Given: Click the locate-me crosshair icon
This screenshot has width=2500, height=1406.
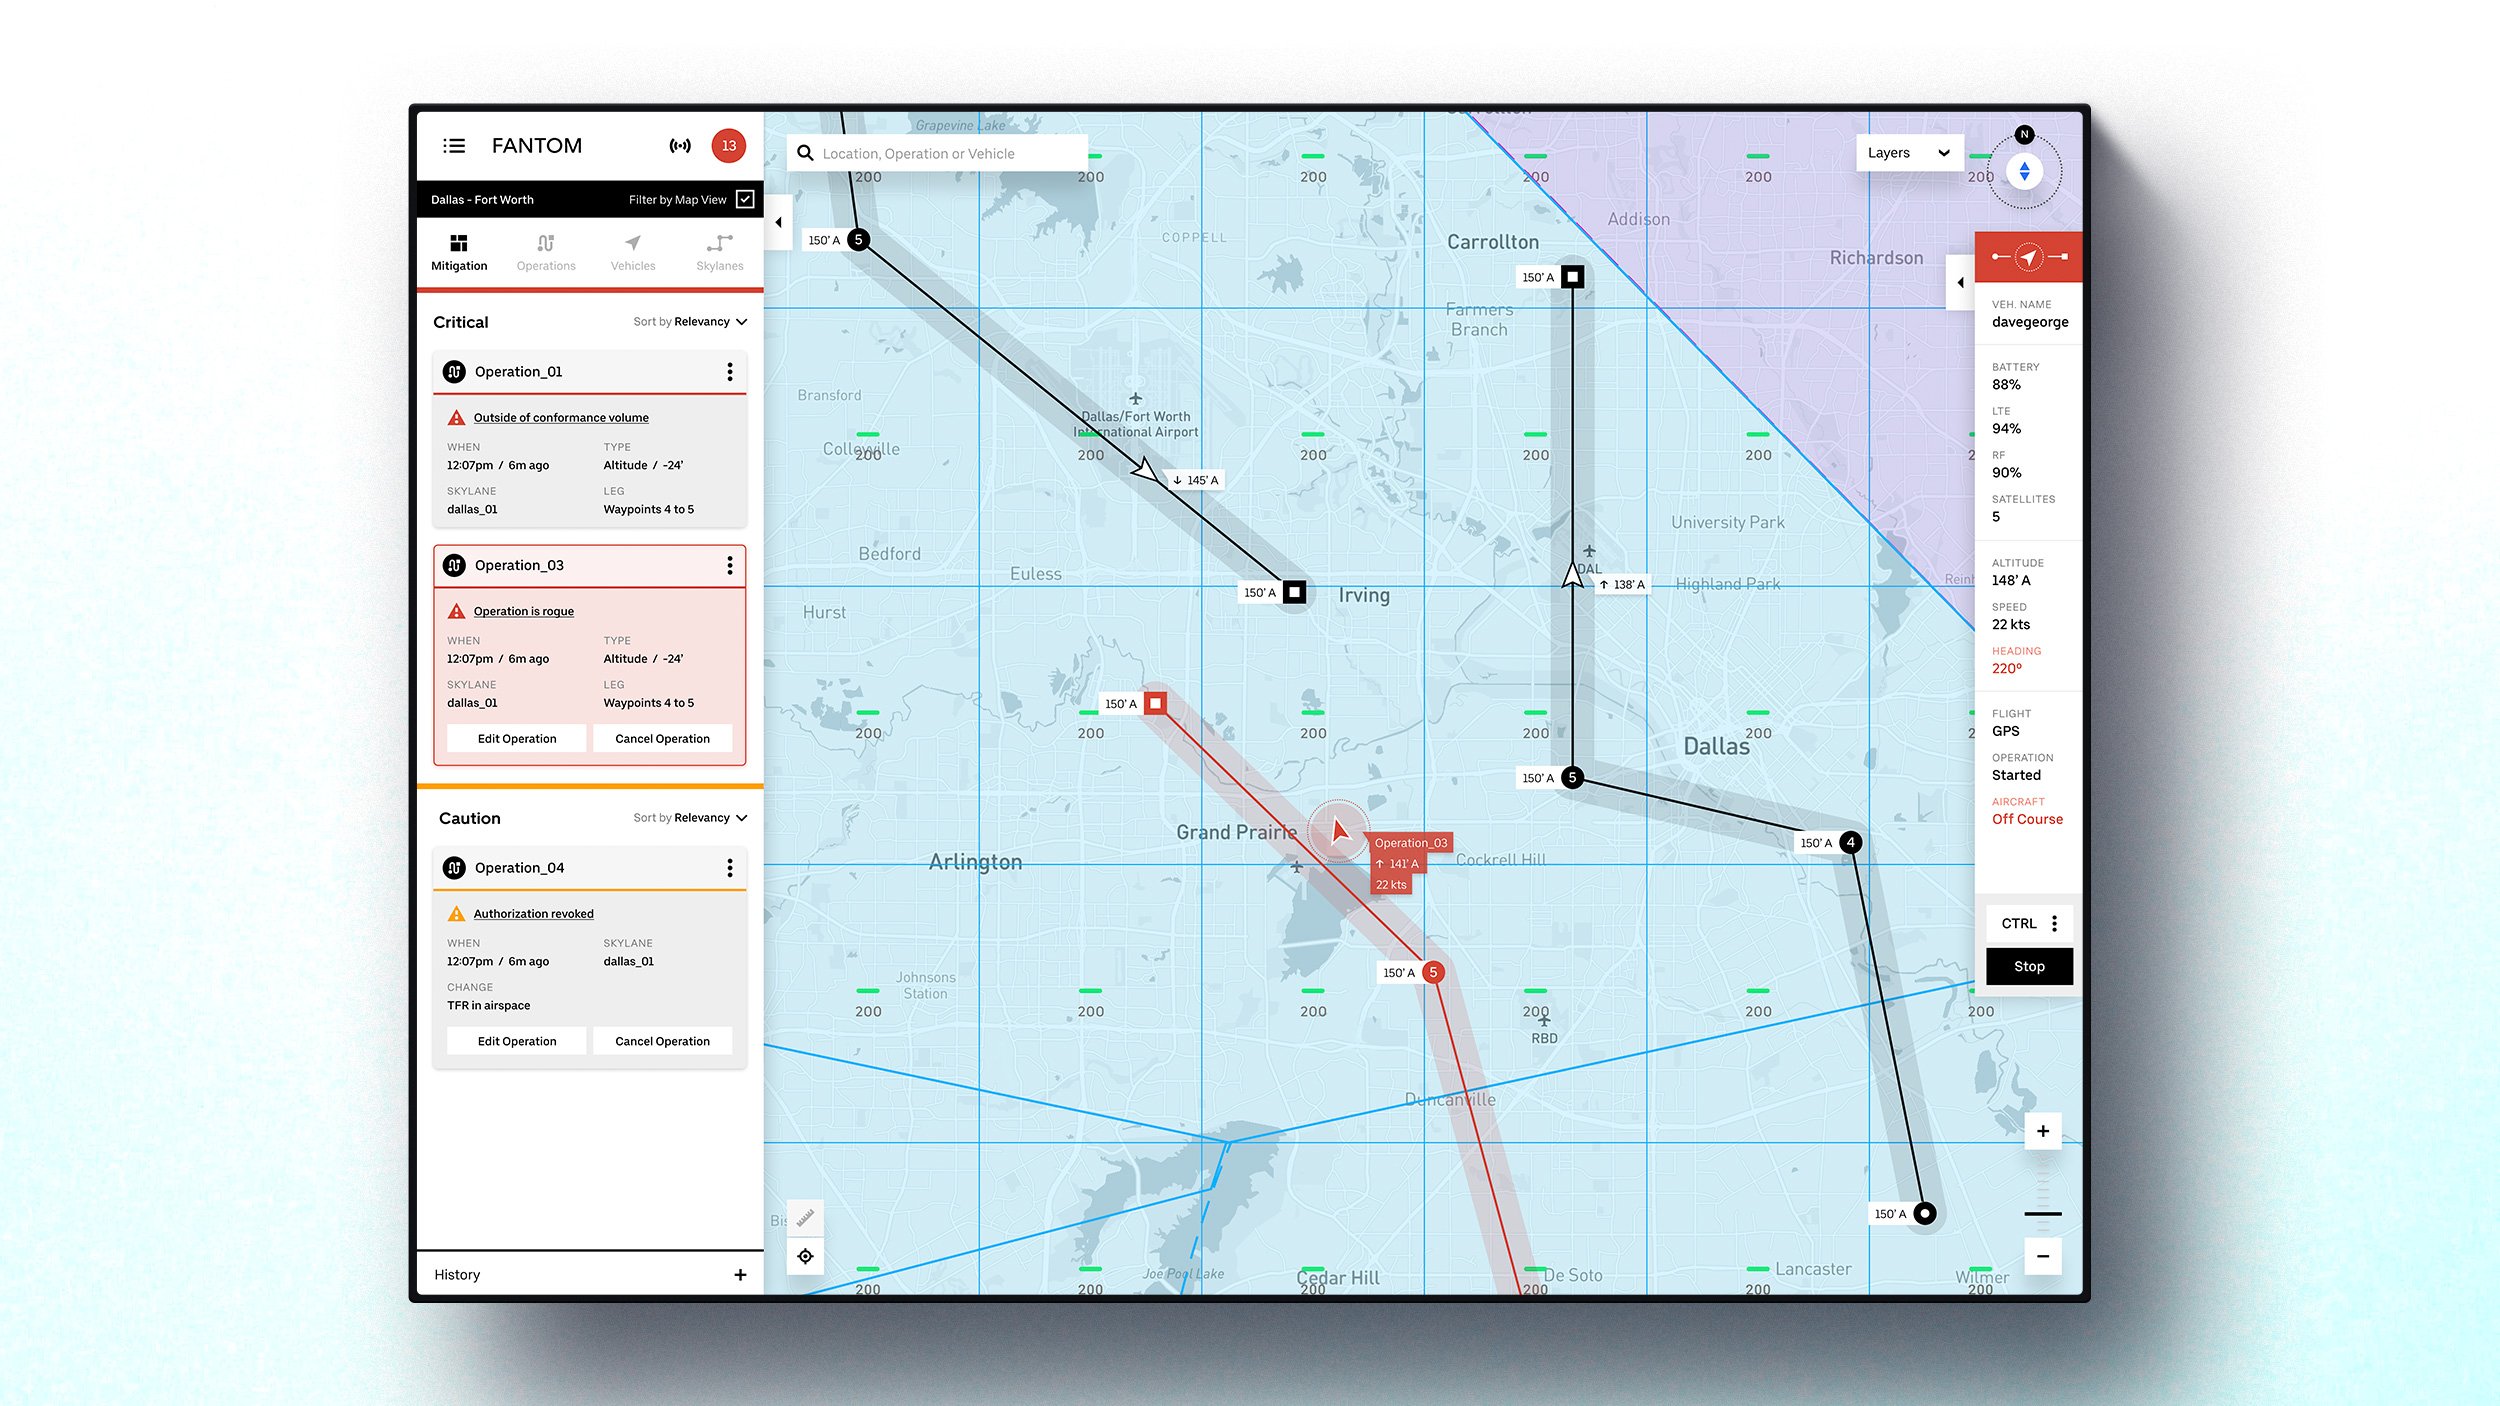Looking at the screenshot, I should [x=805, y=1256].
